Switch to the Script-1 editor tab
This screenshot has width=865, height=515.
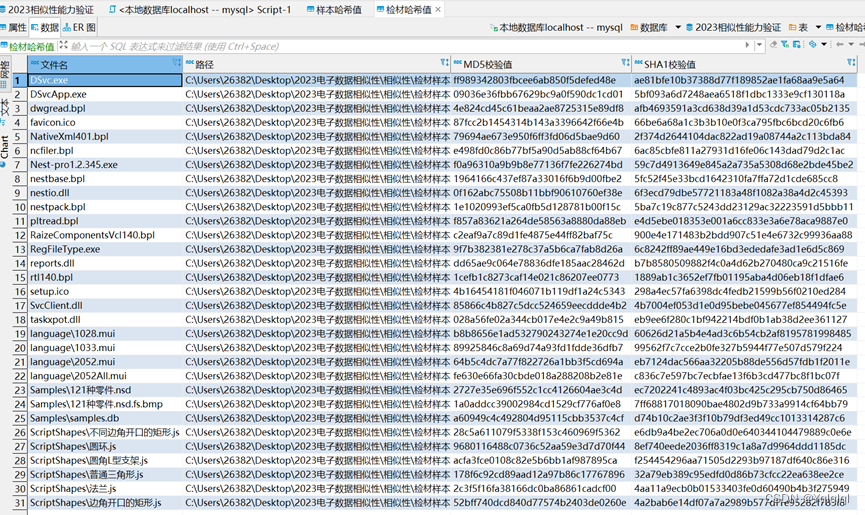coord(200,9)
